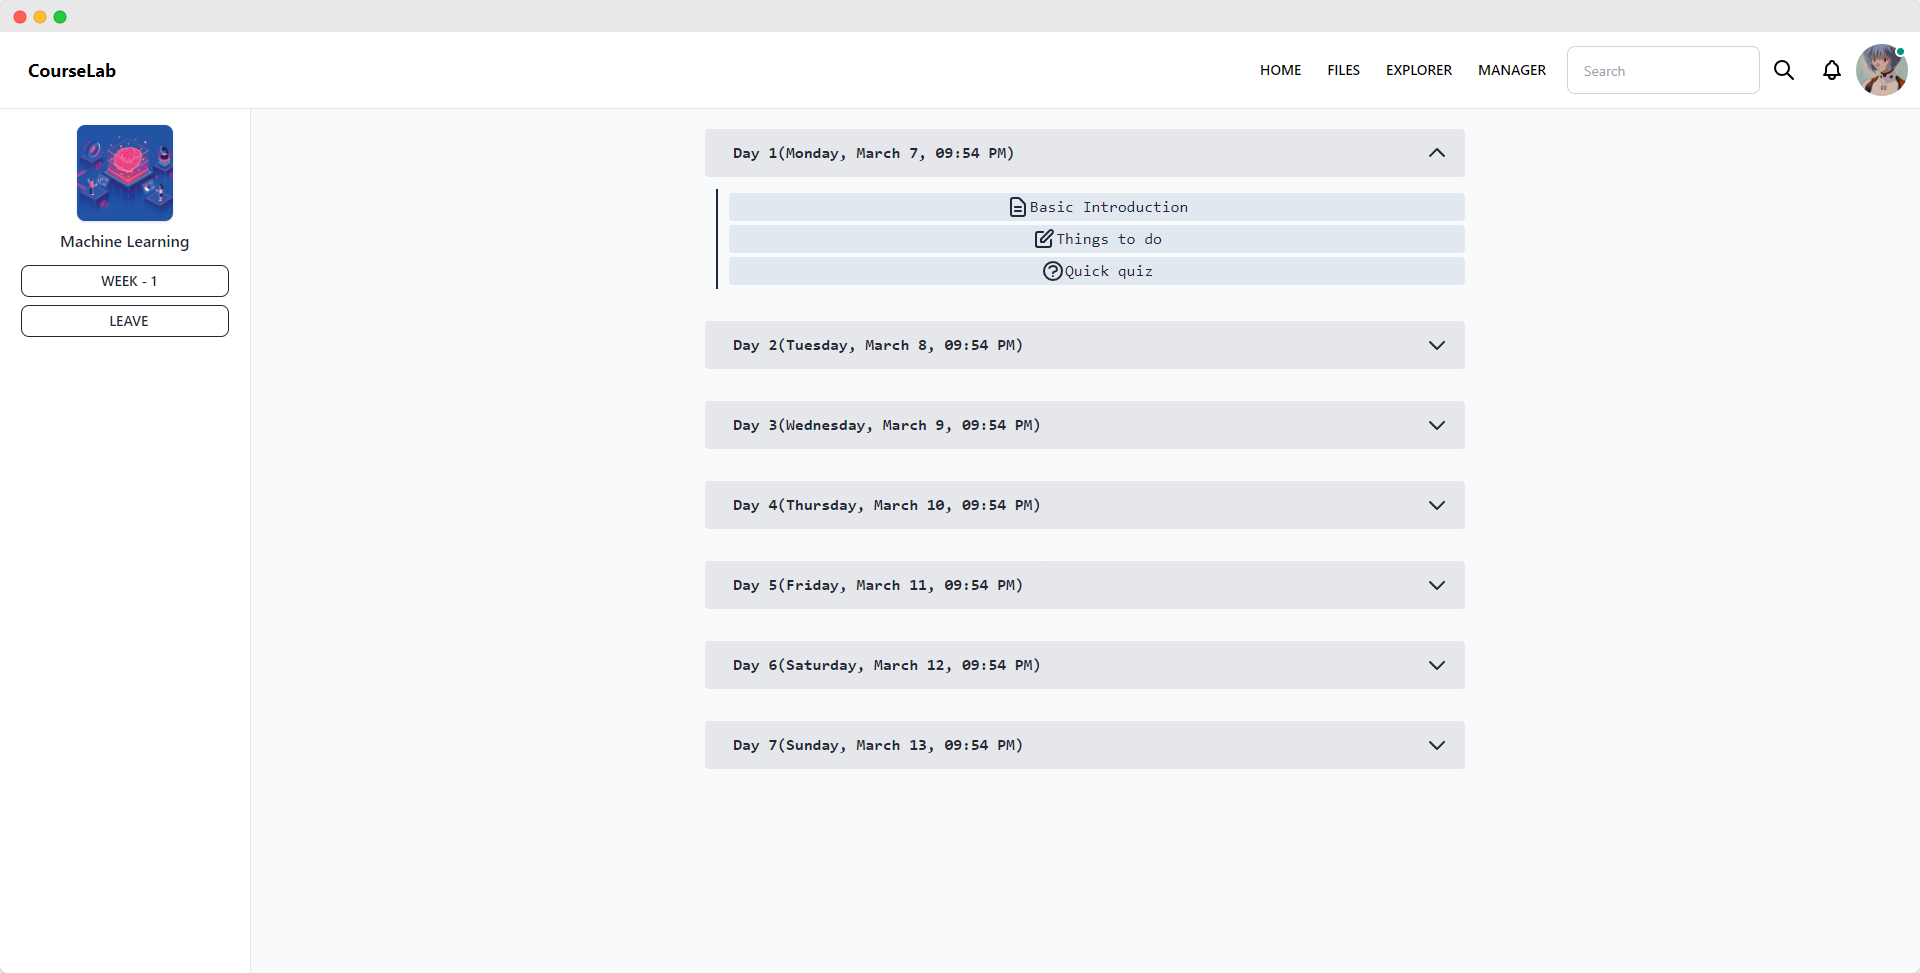Expand Day 3 chevron arrow
This screenshot has width=1920, height=973.
[1436, 425]
